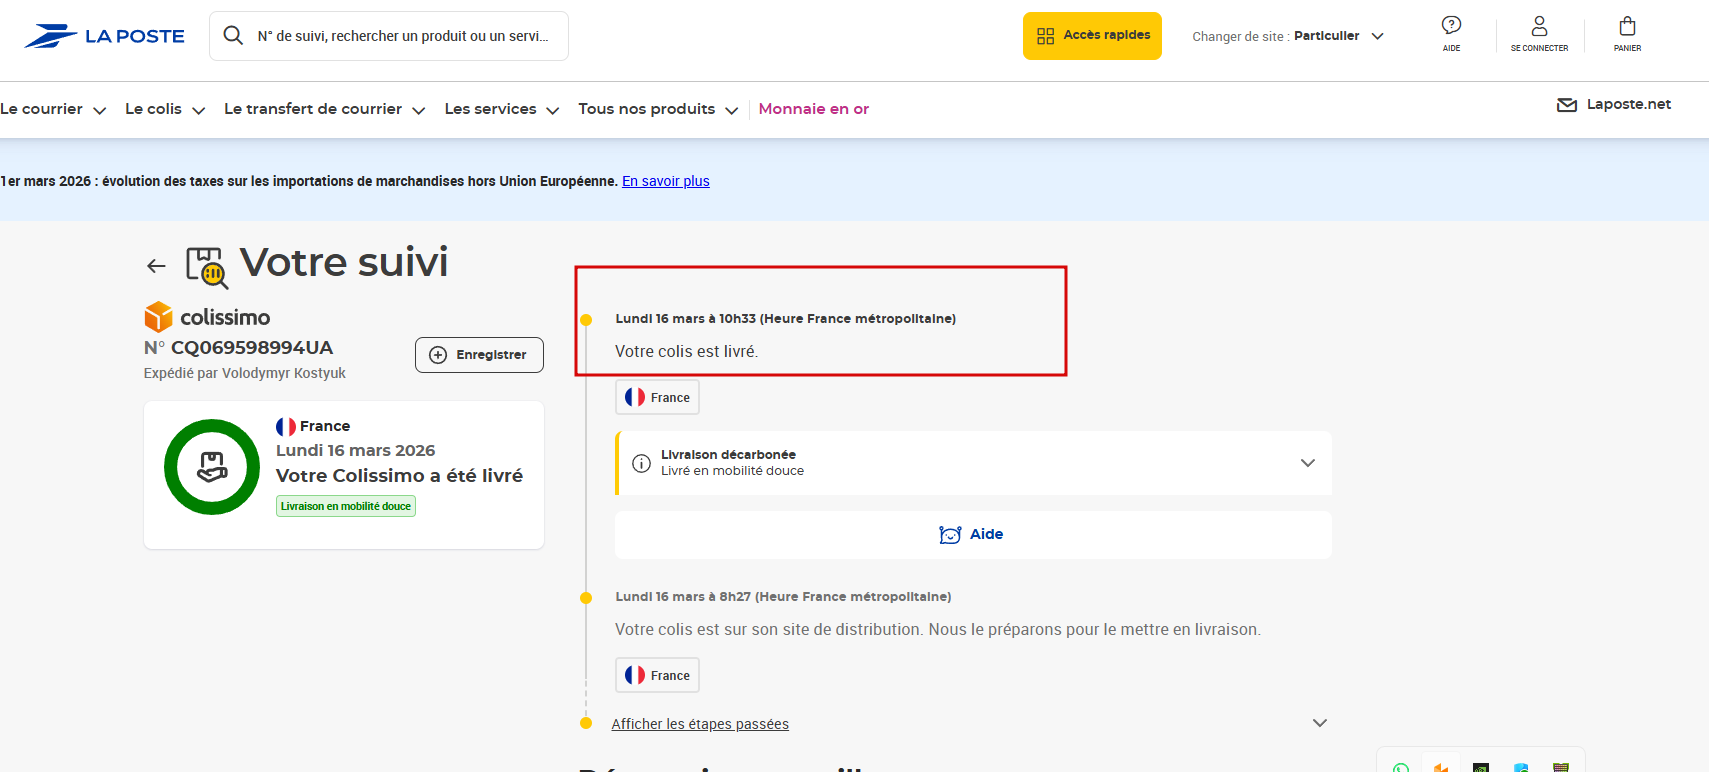Select the tracking number CQ069598994UA text

[x=252, y=348]
